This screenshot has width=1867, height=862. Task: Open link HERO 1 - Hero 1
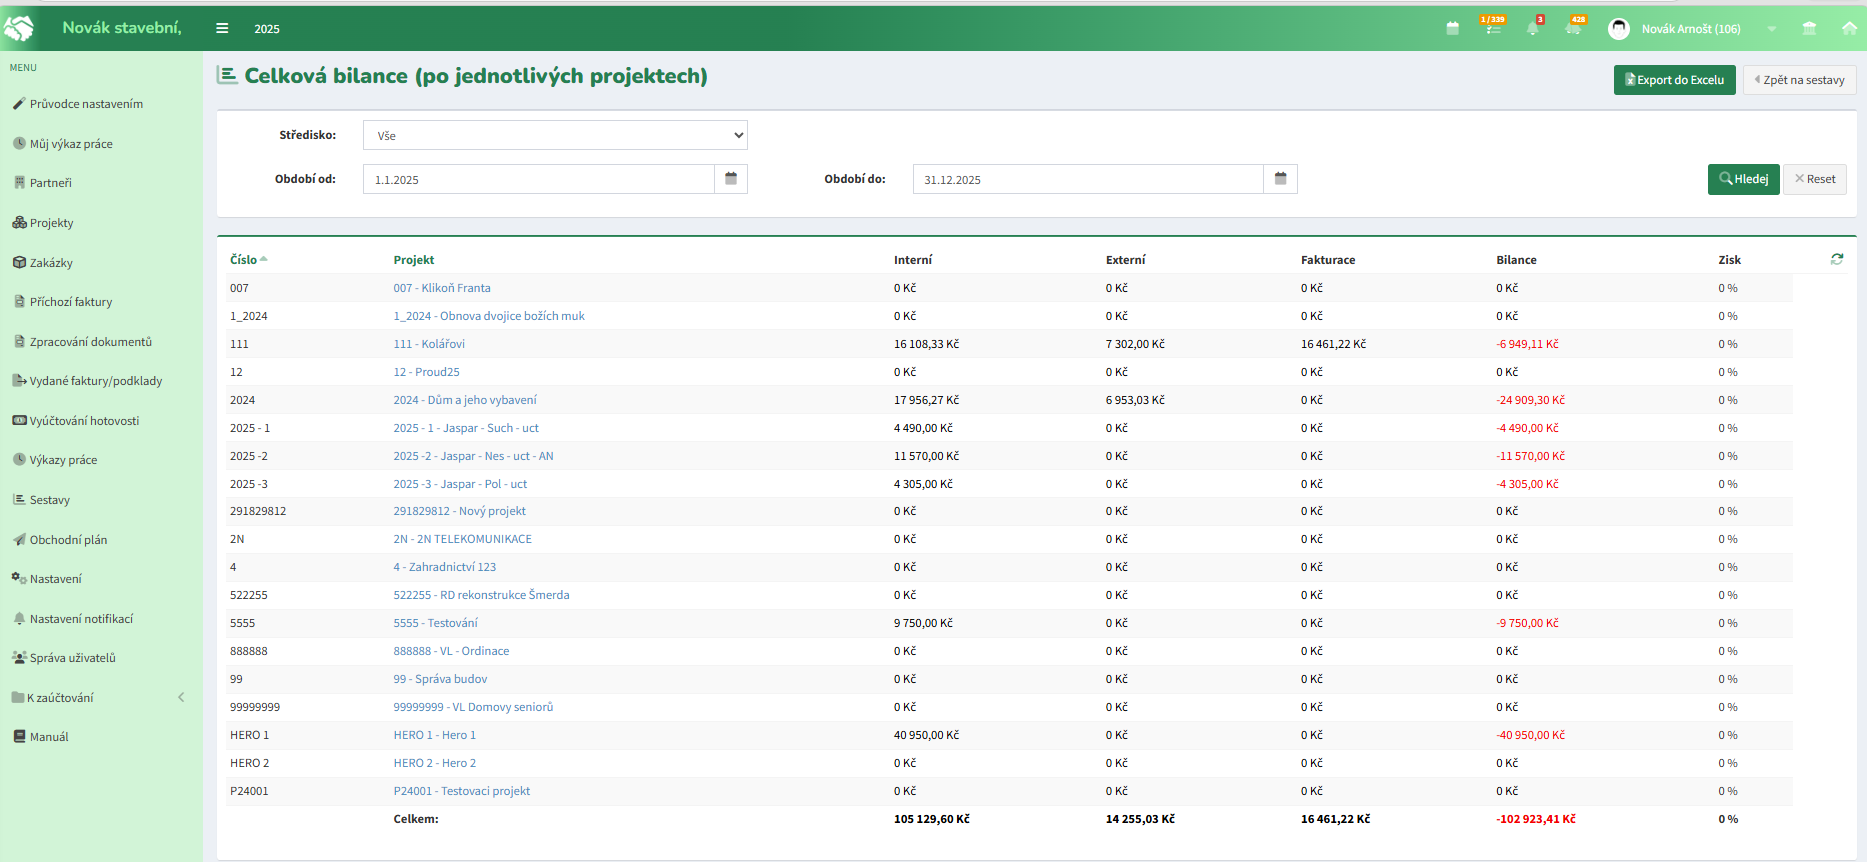[435, 735]
